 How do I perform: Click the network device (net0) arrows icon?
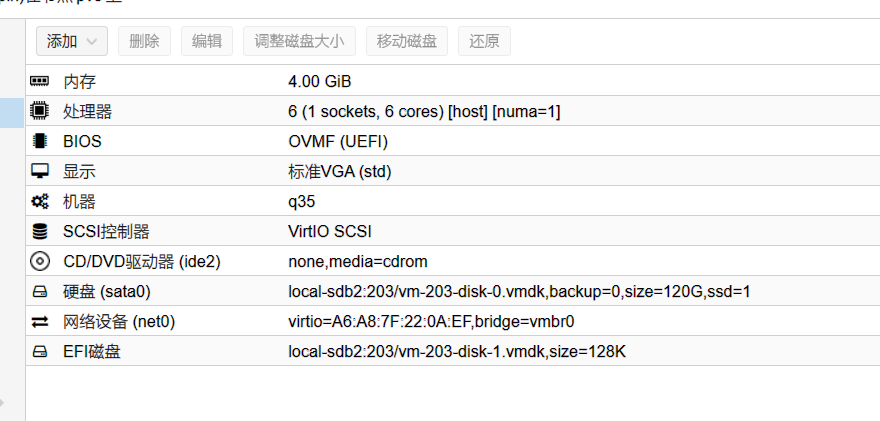pos(40,321)
